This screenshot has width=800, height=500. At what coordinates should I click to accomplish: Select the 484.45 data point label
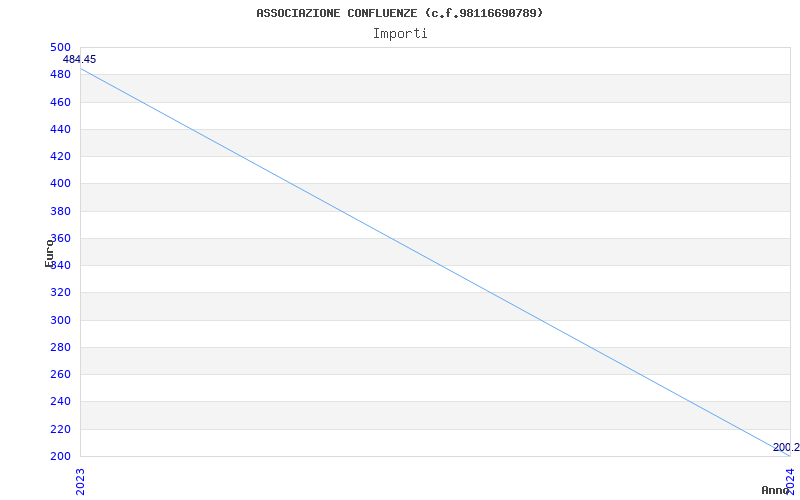(80, 59)
